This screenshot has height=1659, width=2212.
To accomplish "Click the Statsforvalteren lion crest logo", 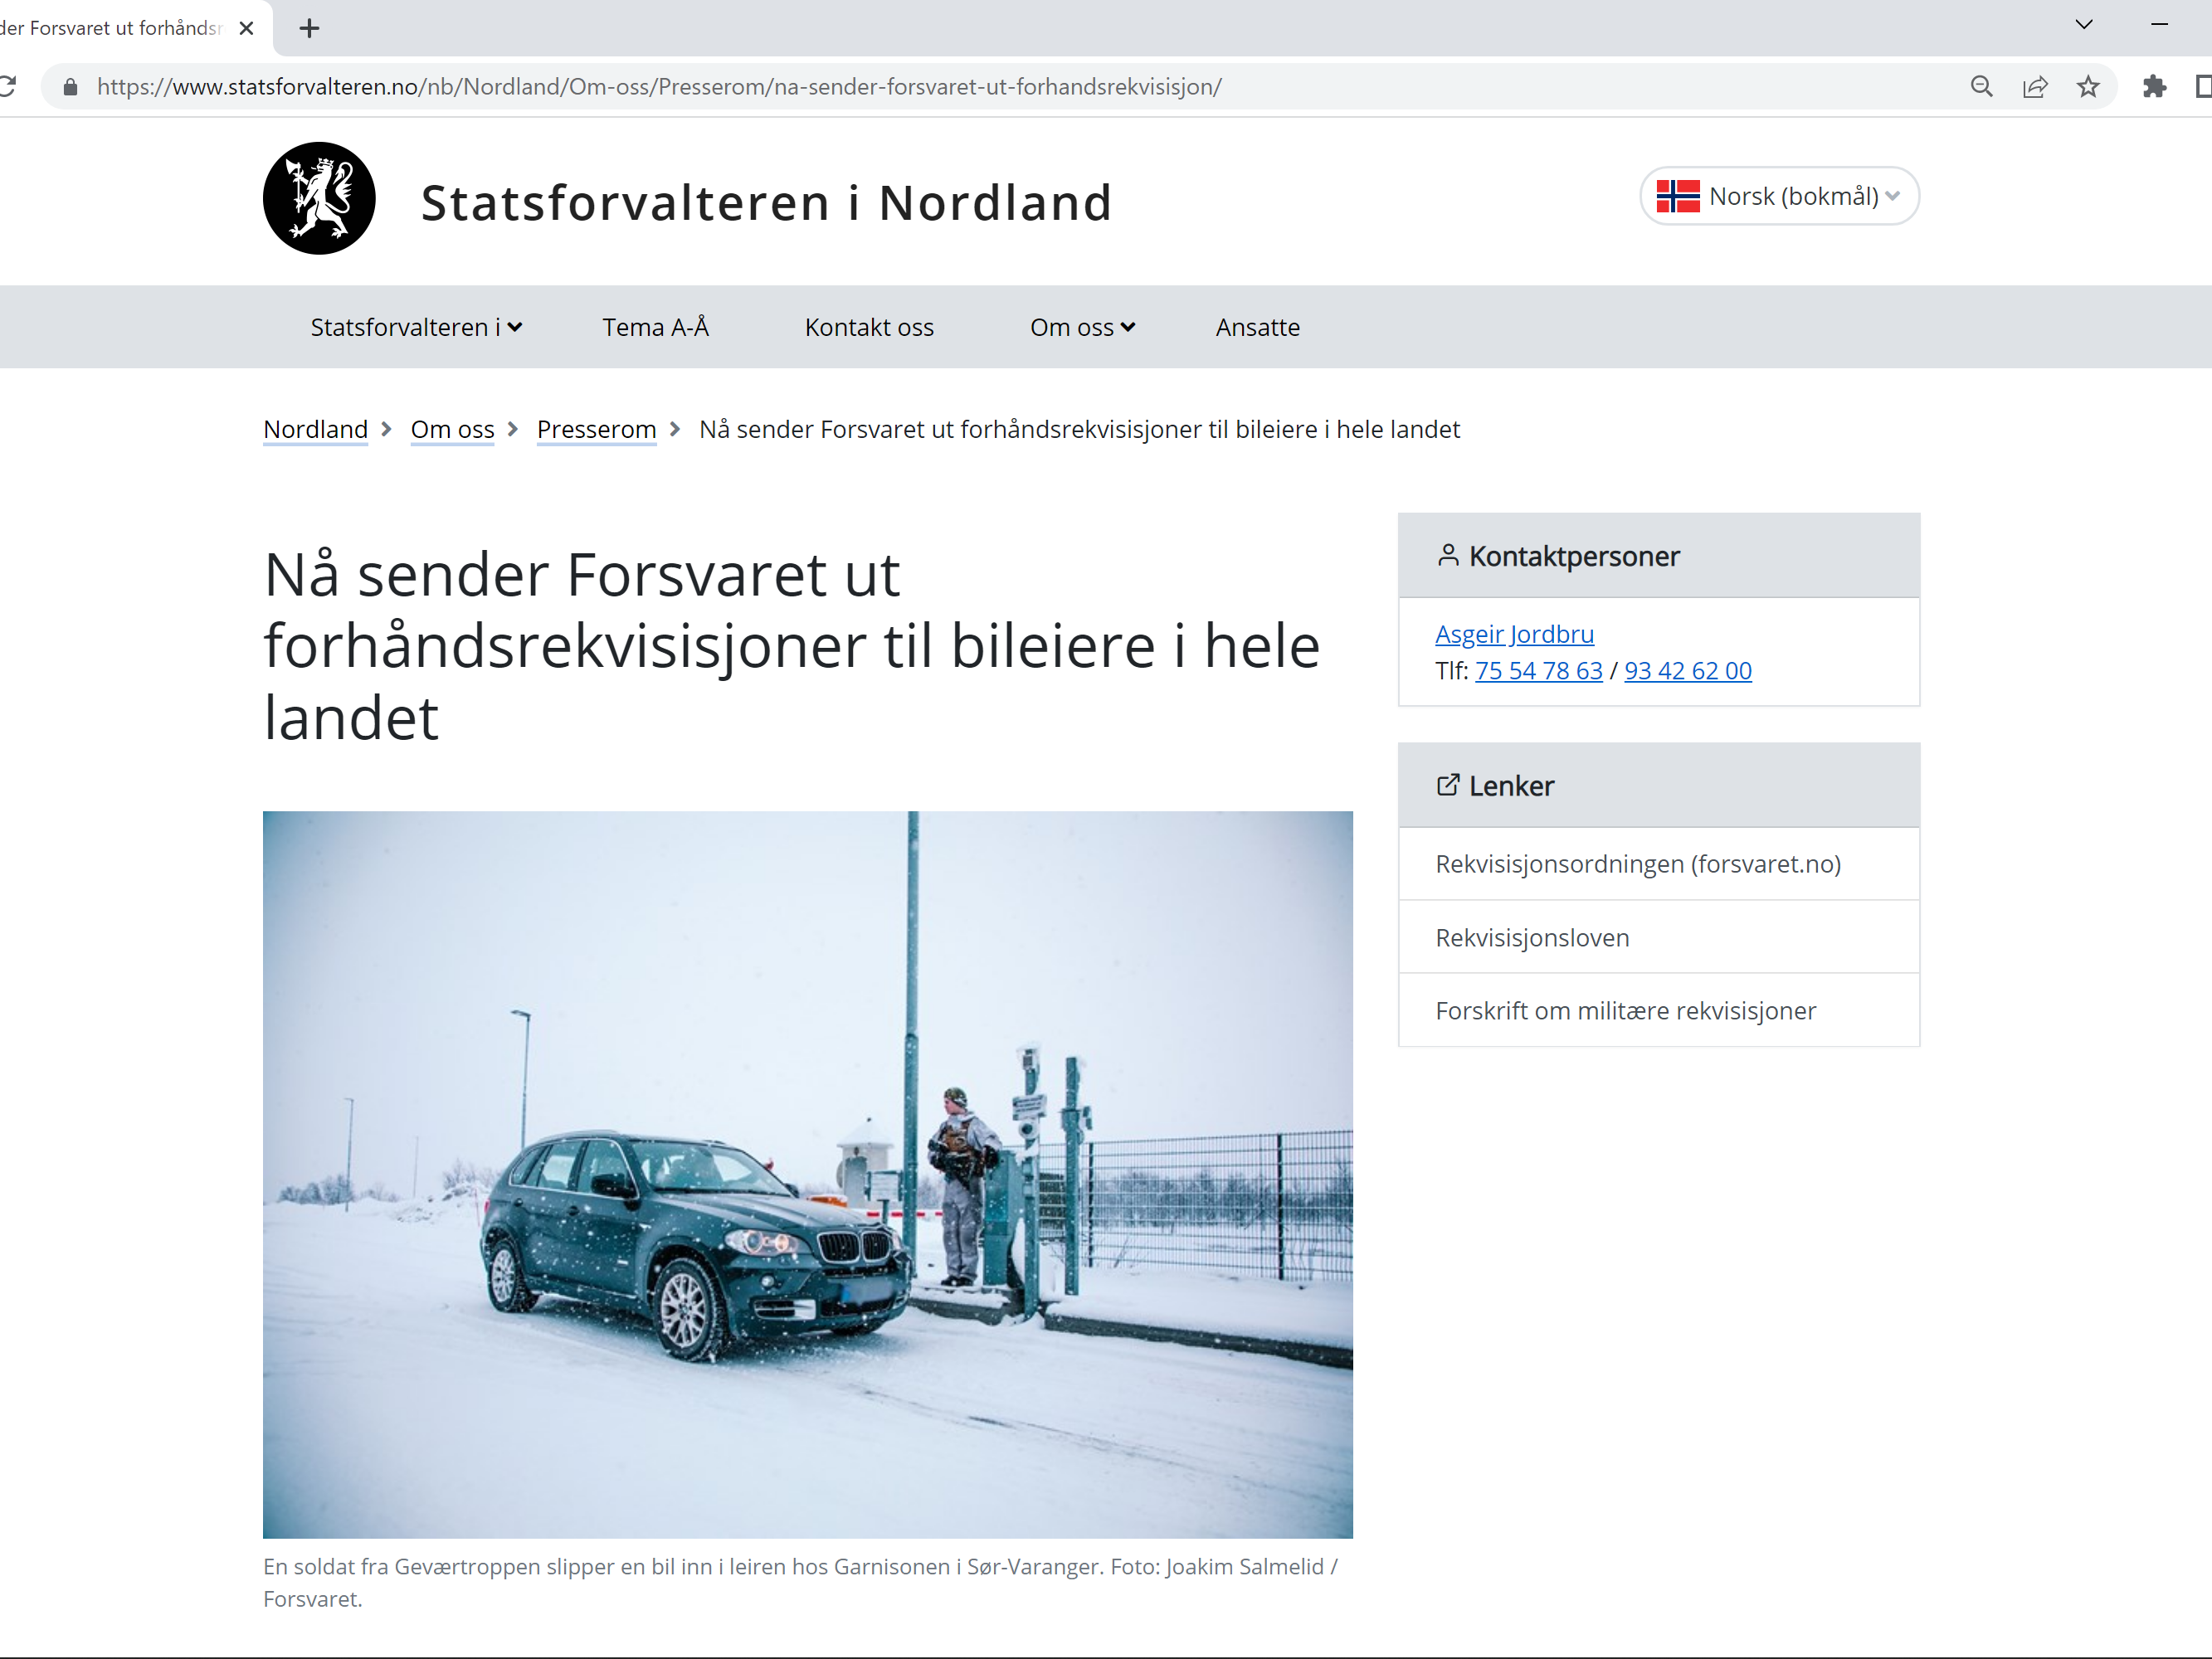I will [x=319, y=198].
